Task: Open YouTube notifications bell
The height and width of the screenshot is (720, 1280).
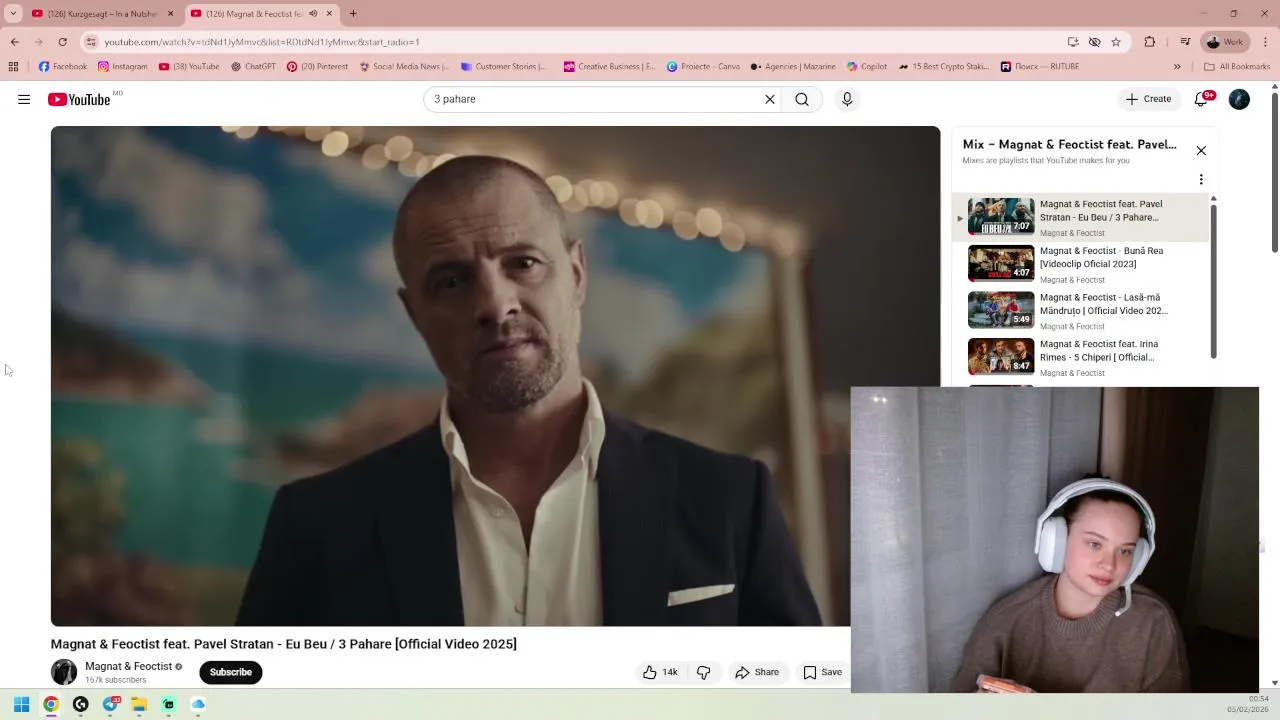Action: 1202,99
